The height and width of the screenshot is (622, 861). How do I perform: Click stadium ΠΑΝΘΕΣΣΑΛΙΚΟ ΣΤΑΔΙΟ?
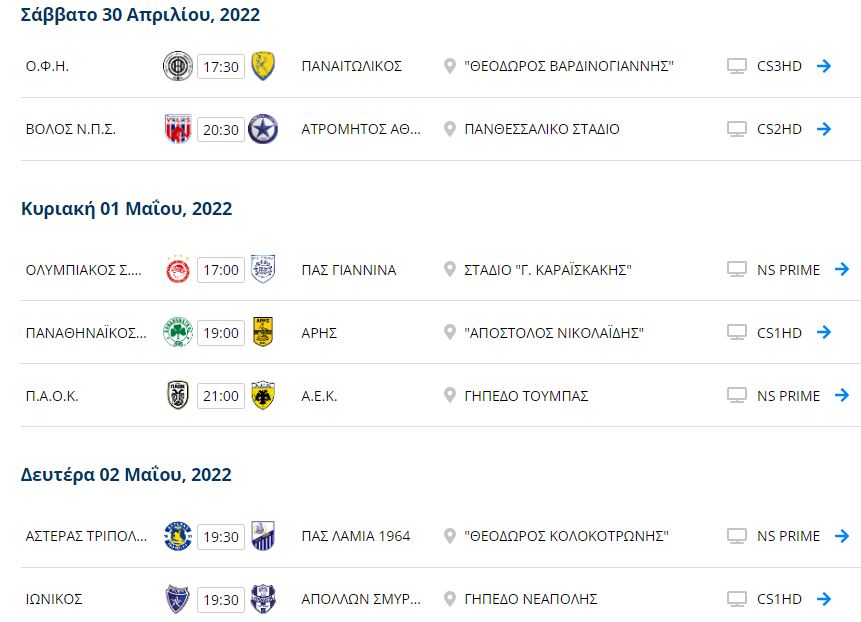coord(542,129)
